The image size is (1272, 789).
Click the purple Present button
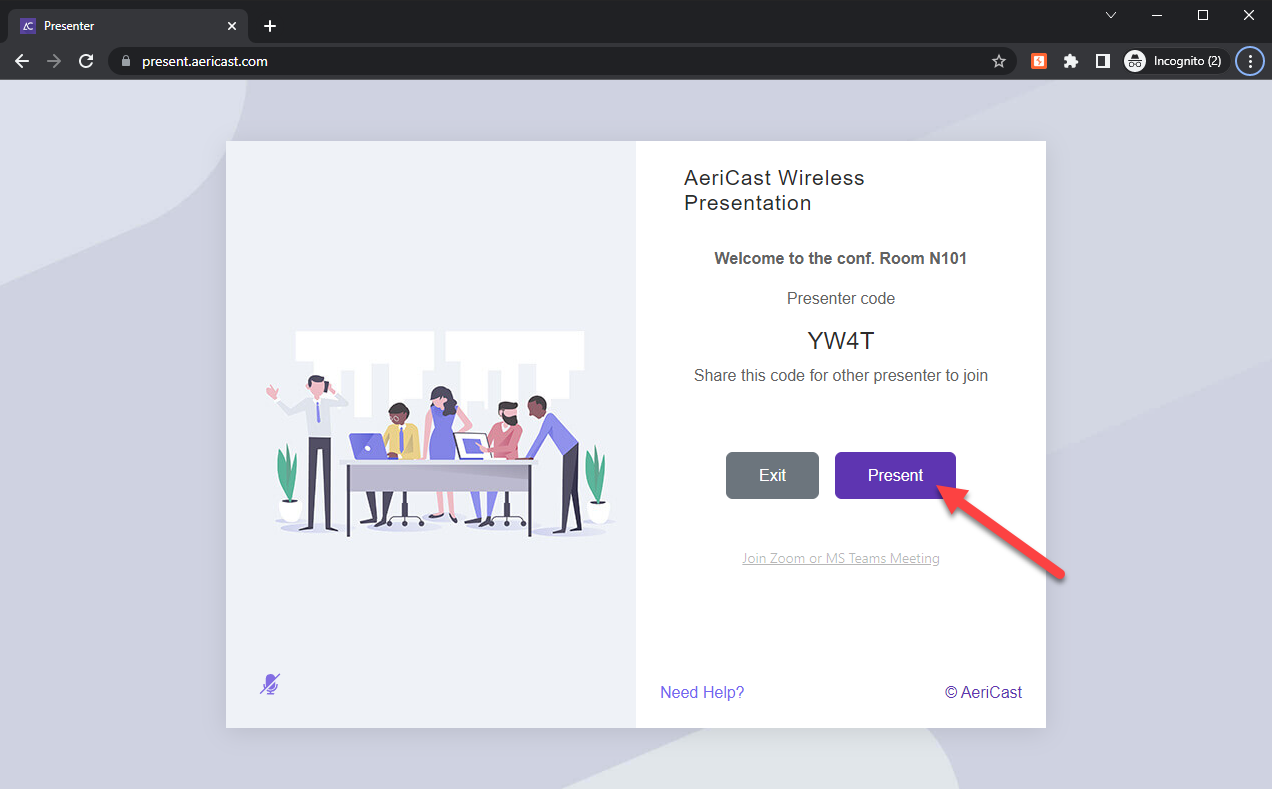(895, 475)
